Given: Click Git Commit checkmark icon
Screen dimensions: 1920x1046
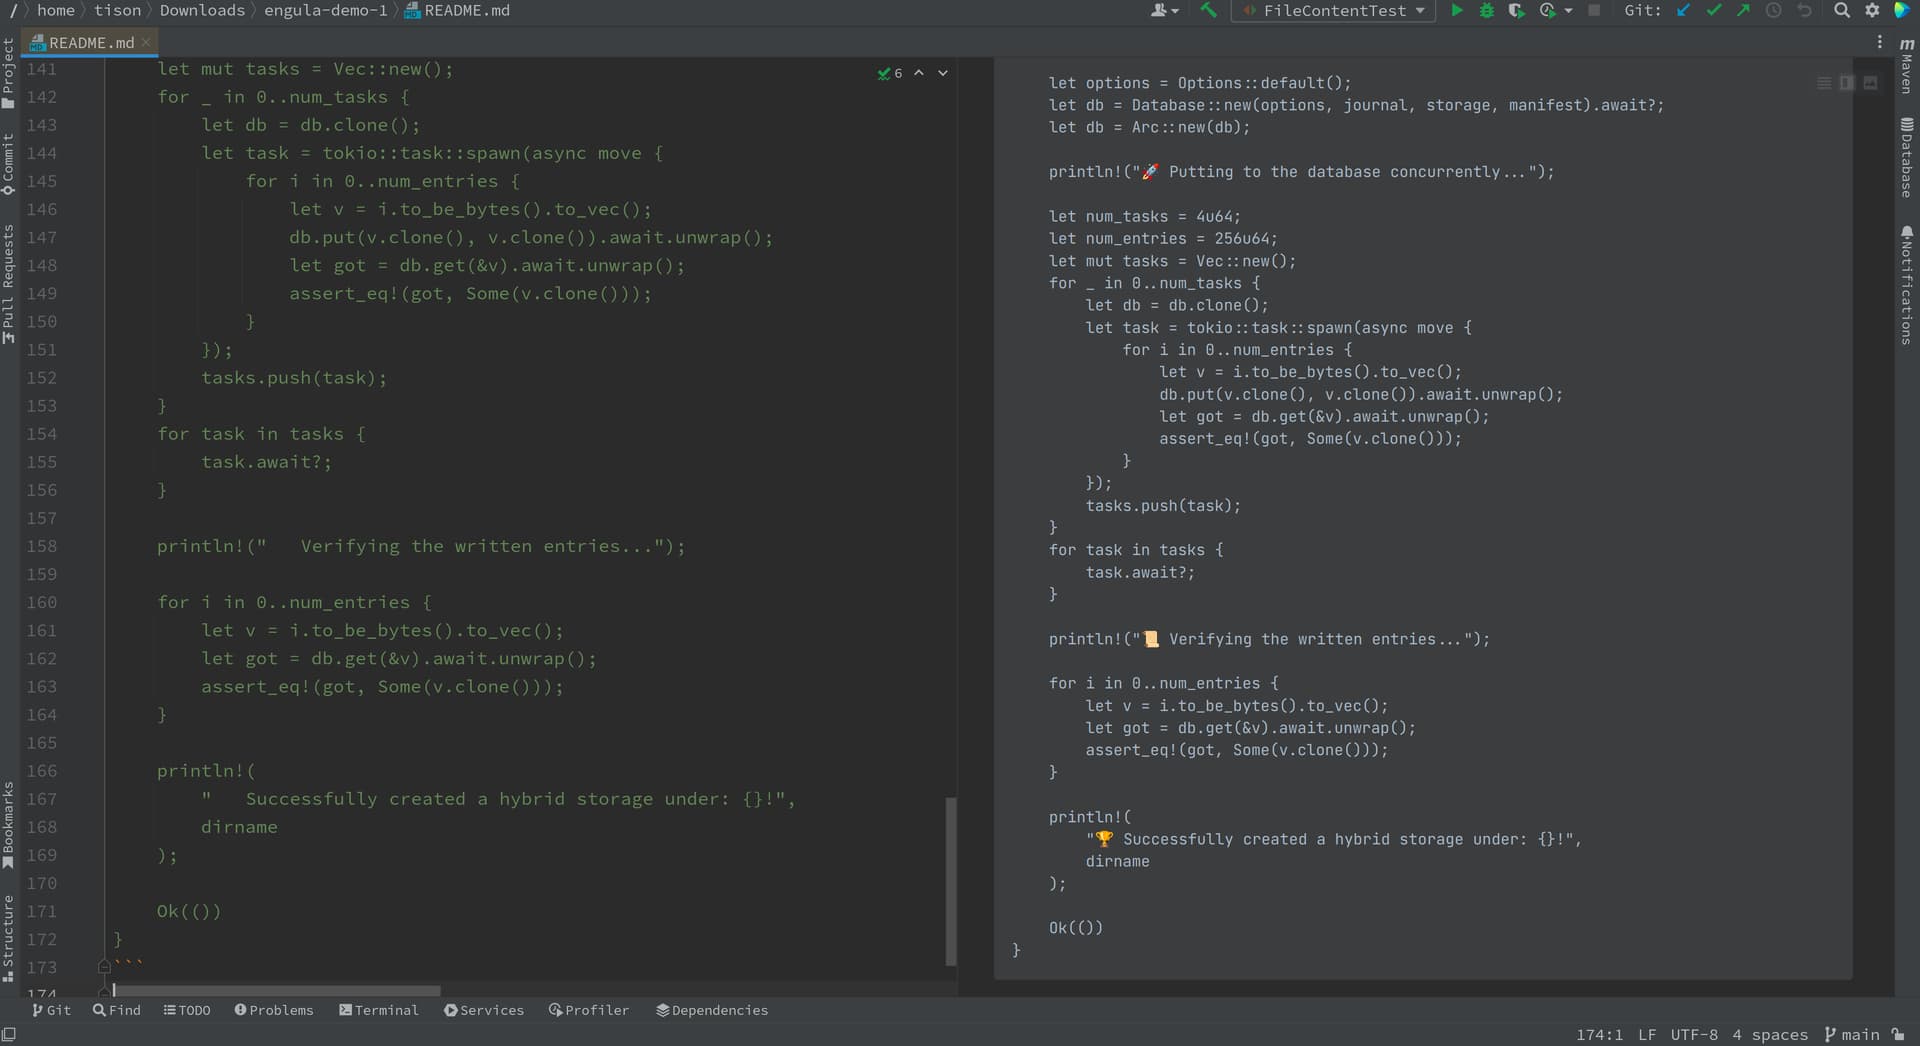Looking at the screenshot, I should pyautogui.click(x=1714, y=10).
